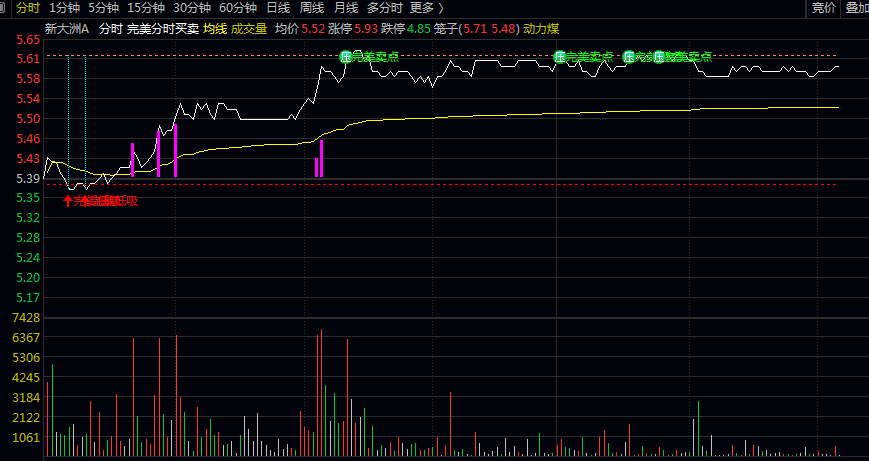The image size is (869, 461).
Task: Switch to the 分时 chart tab
Action: pos(28,8)
